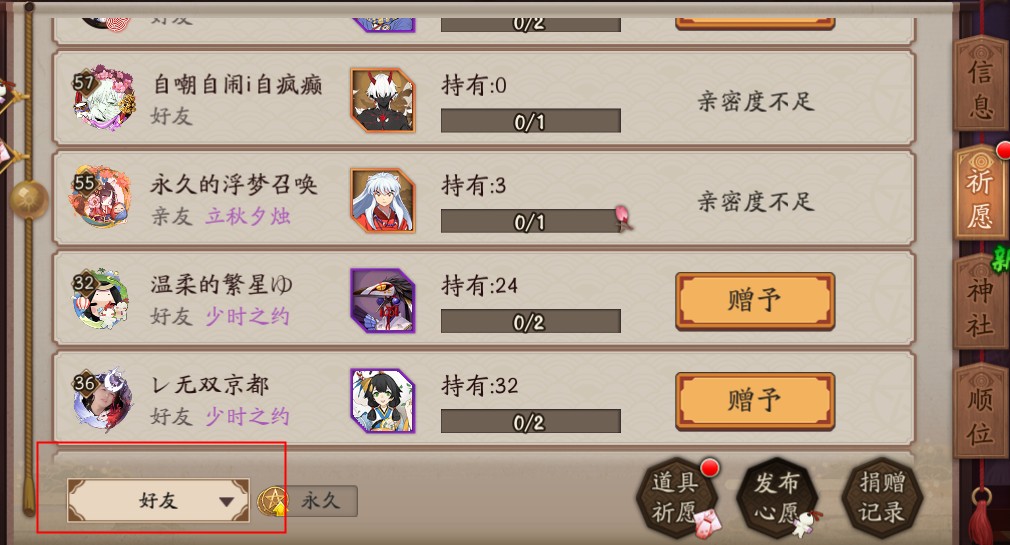Select the white-haired dog-eared shikigami portrait
Image resolution: width=1010 pixels, height=545 pixels.
pyautogui.click(x=383, y=200)
